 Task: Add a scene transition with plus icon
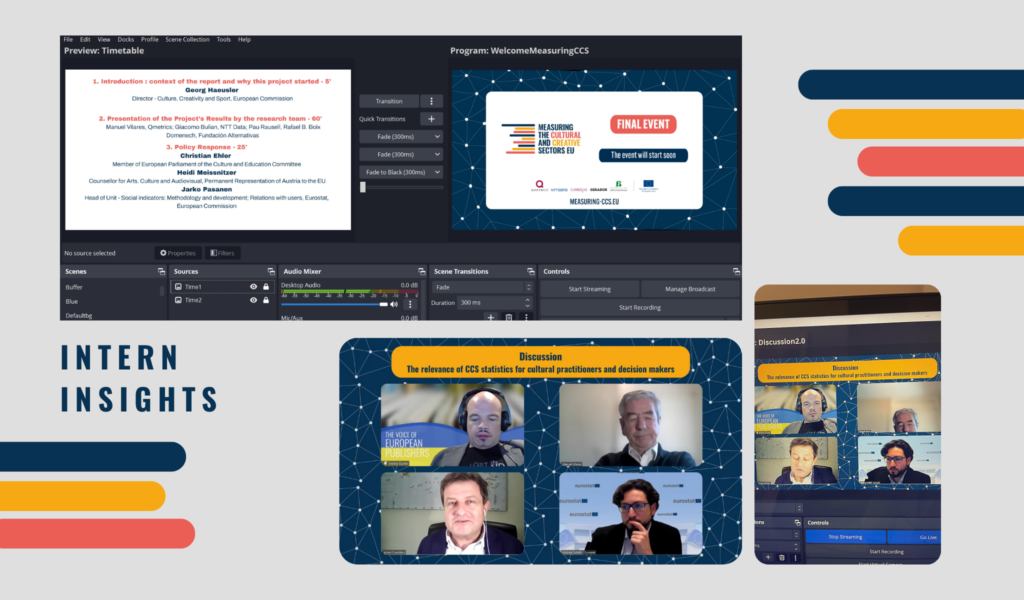coord(490,317)
